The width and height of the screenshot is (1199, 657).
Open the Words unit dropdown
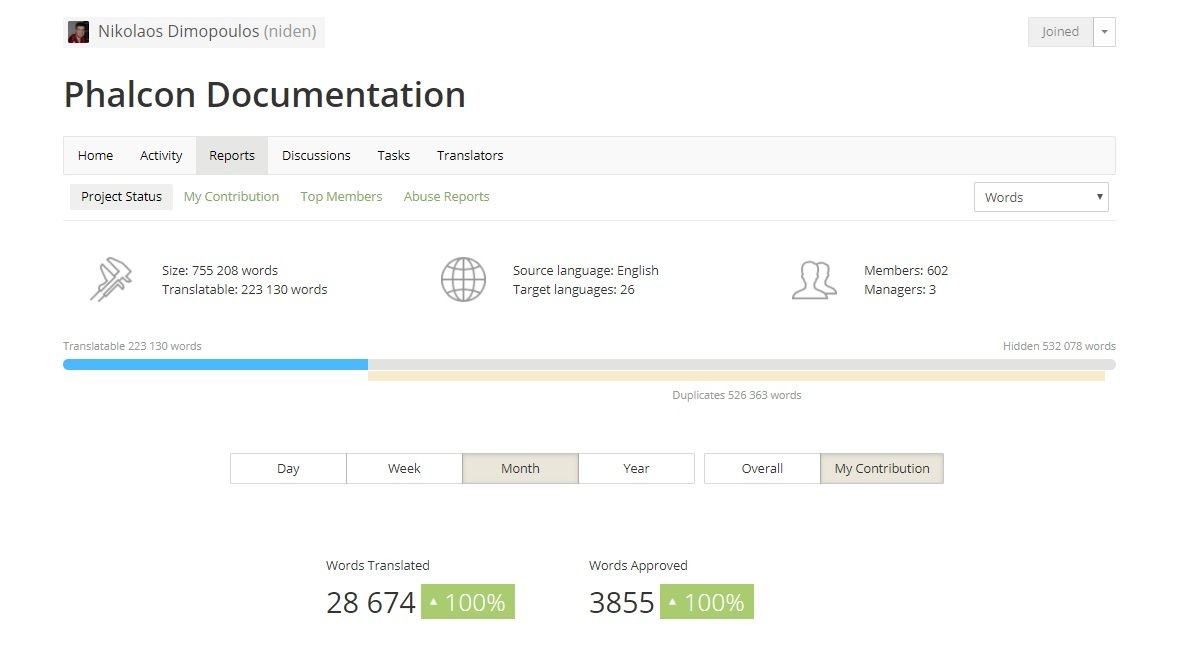pos(1041,197)
